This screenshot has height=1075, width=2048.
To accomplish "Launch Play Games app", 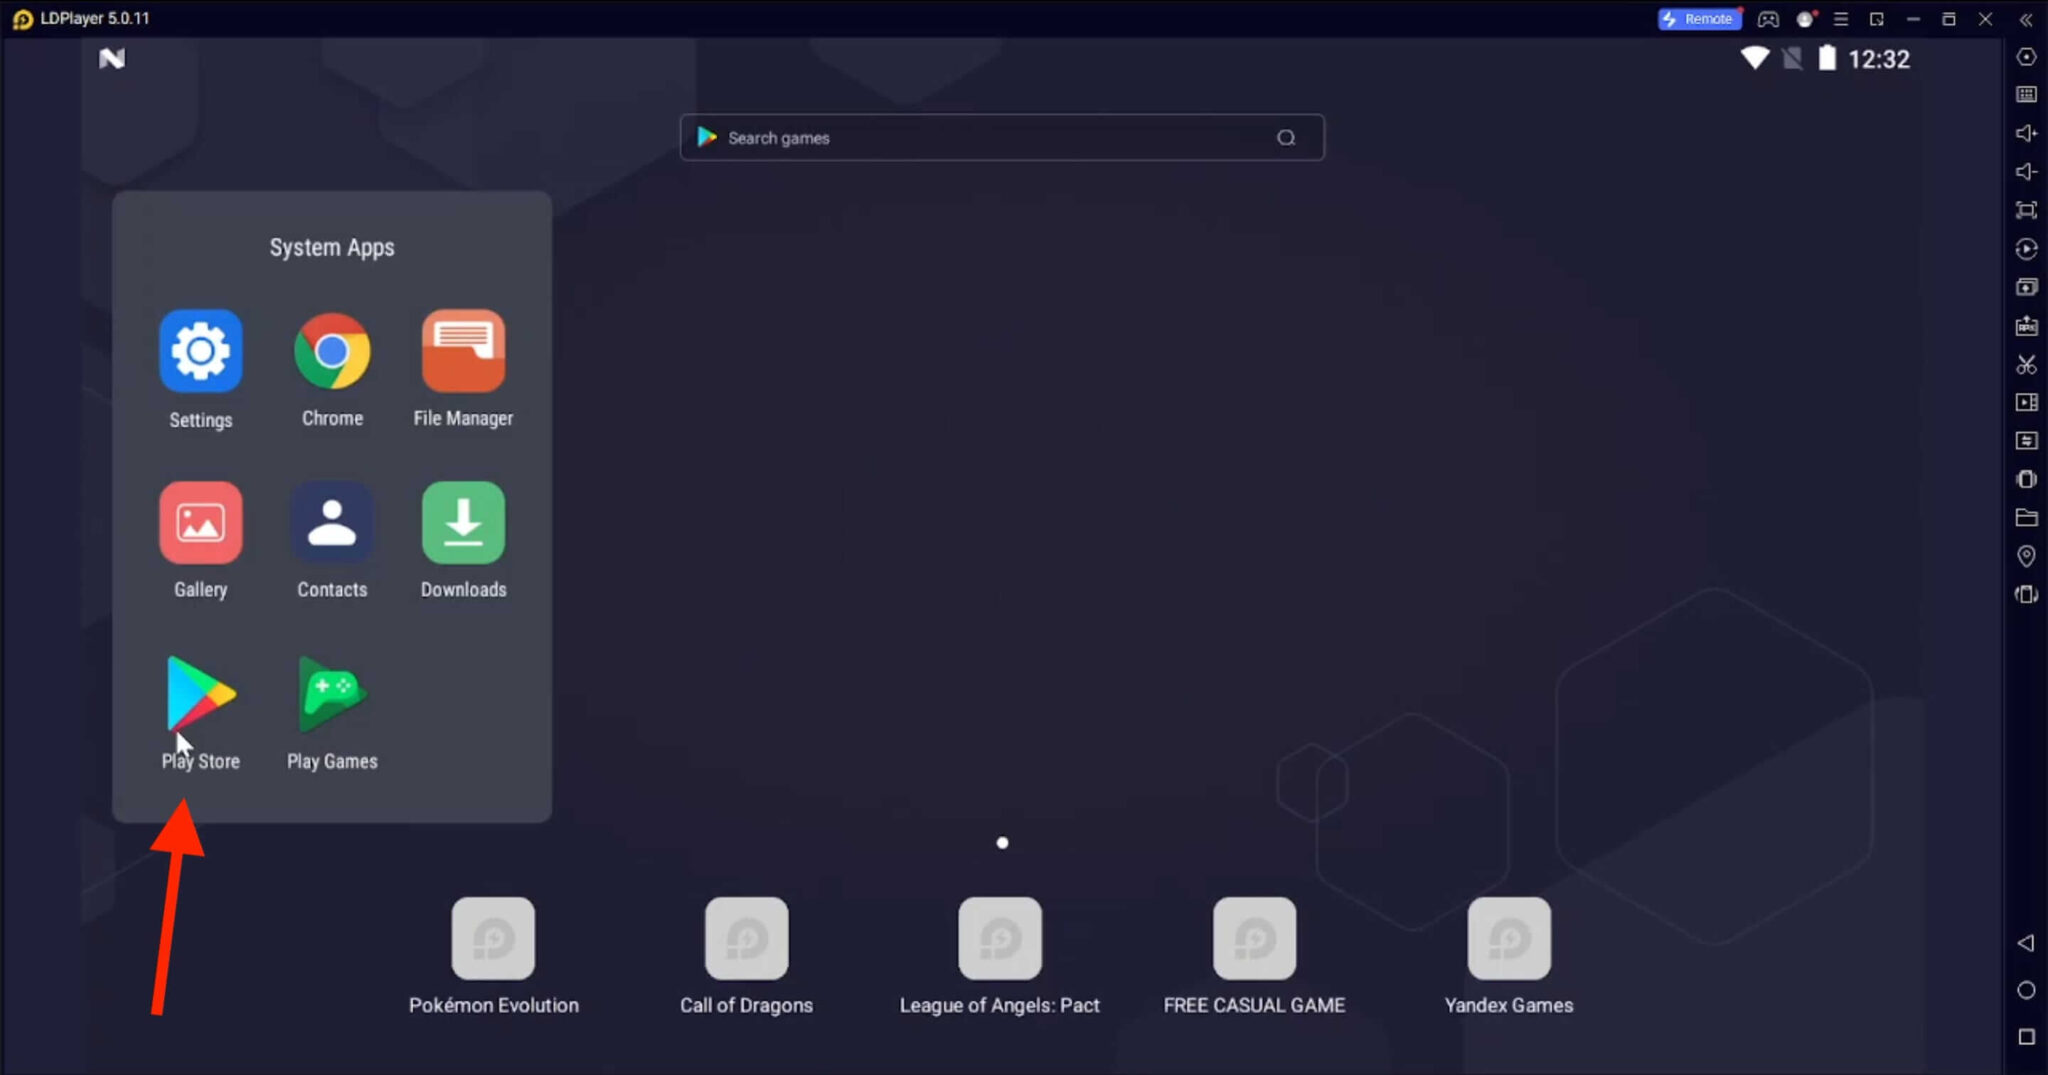I will pyautogui.click(x=332, y=693).
